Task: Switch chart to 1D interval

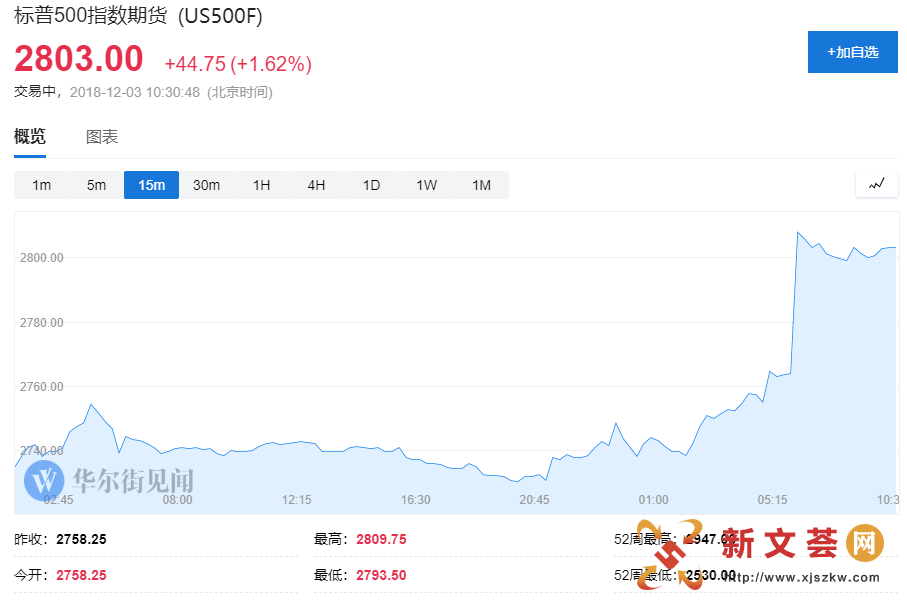Action: (x=371, y=185)
